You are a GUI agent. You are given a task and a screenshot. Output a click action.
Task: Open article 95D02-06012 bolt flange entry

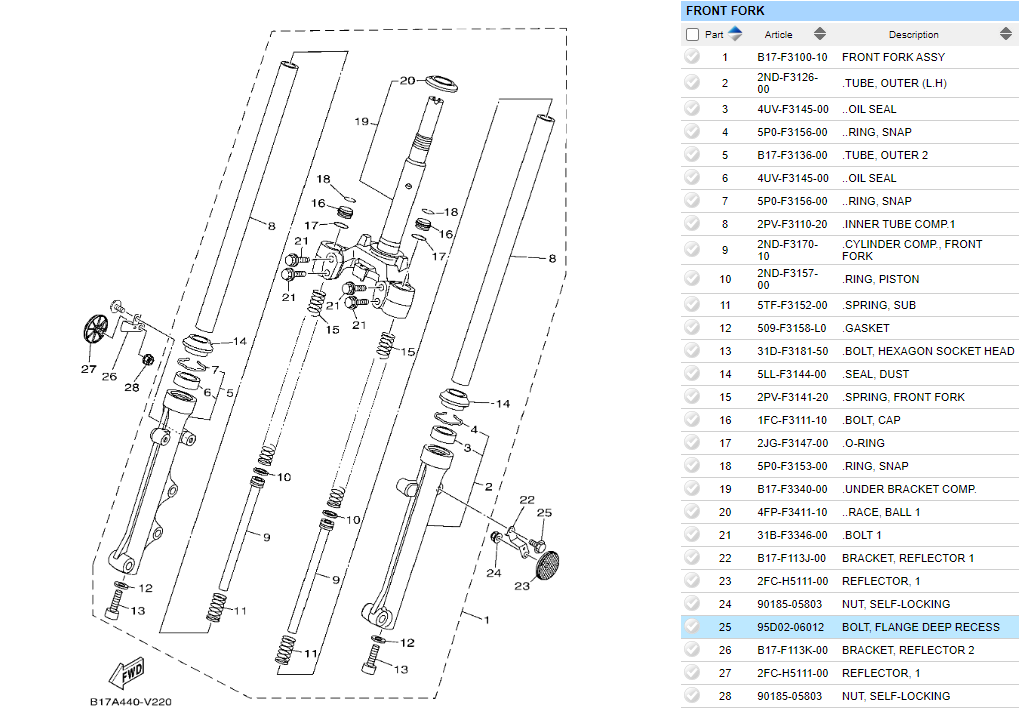pos(792,627)
